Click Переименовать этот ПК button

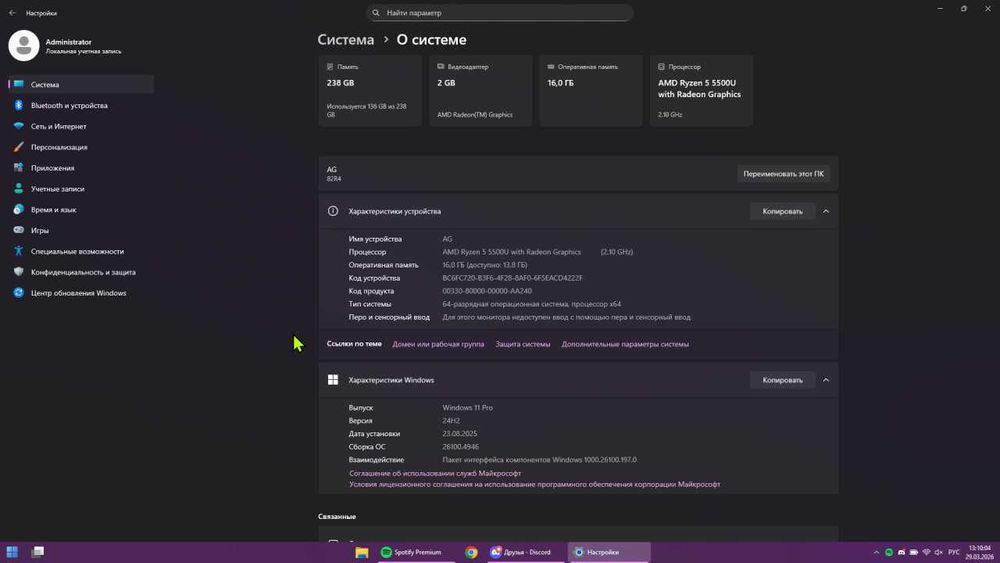coord(783,173)
